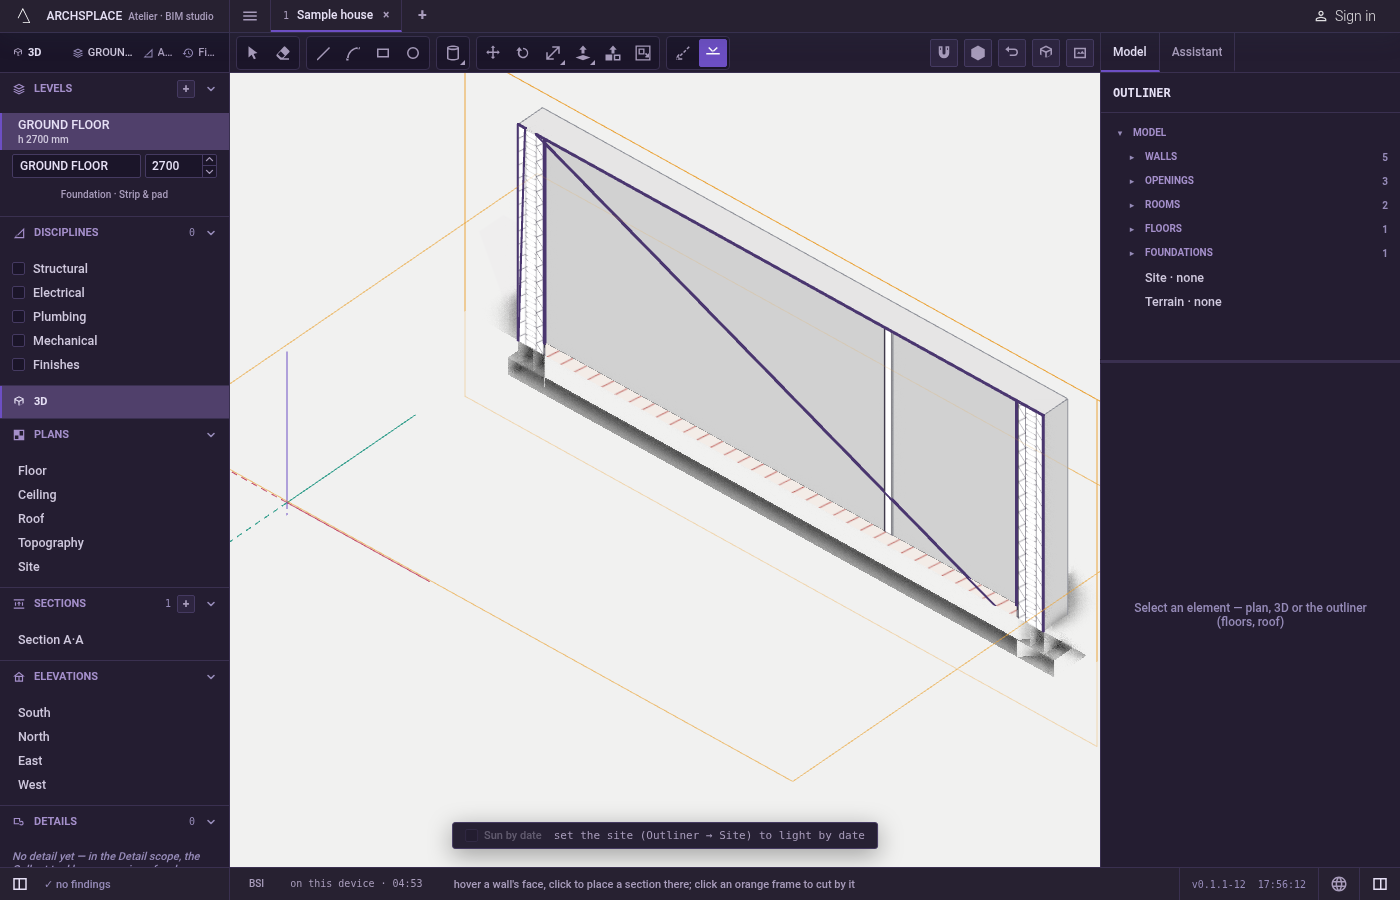This screenshot has height=900, width=1400.
Task: Open the hamburger menu
Action: pos(250,16)
